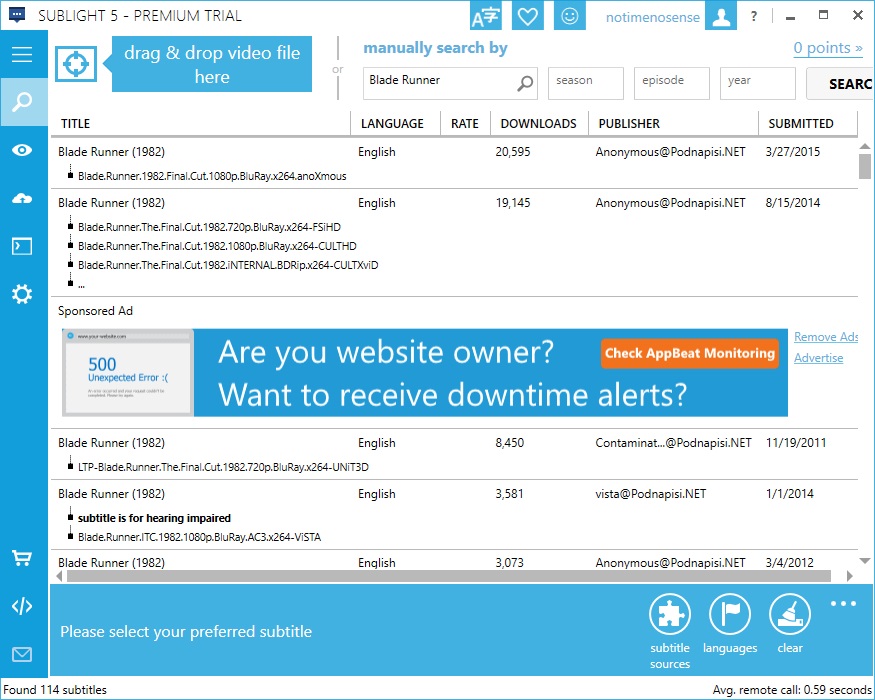Screen dimensions: 875x700
Task: Click release ending in 'x264-CULTHD'
Action: pyautogui.click(x=217, y=246)
